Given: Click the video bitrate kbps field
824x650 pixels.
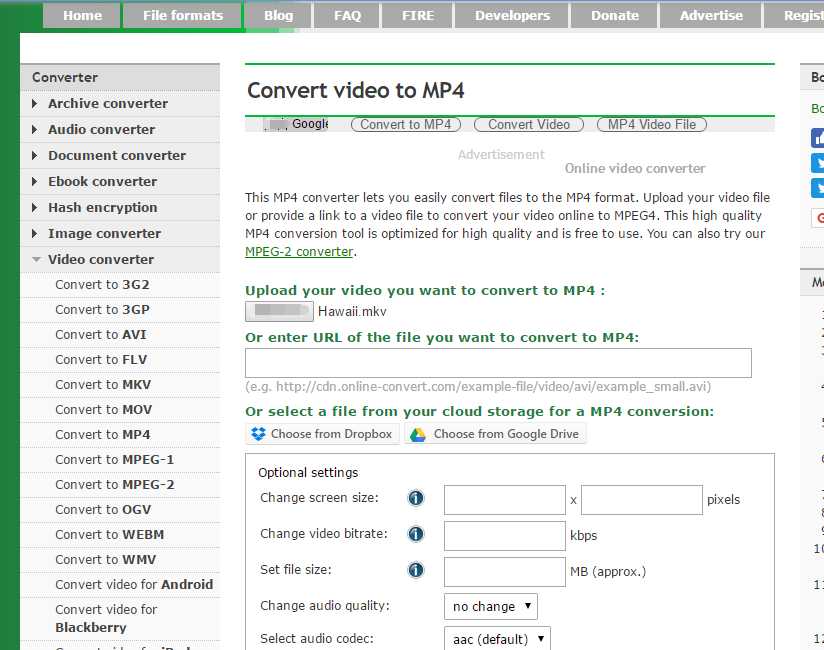Looking at the screenshot, I should (504, 535).
